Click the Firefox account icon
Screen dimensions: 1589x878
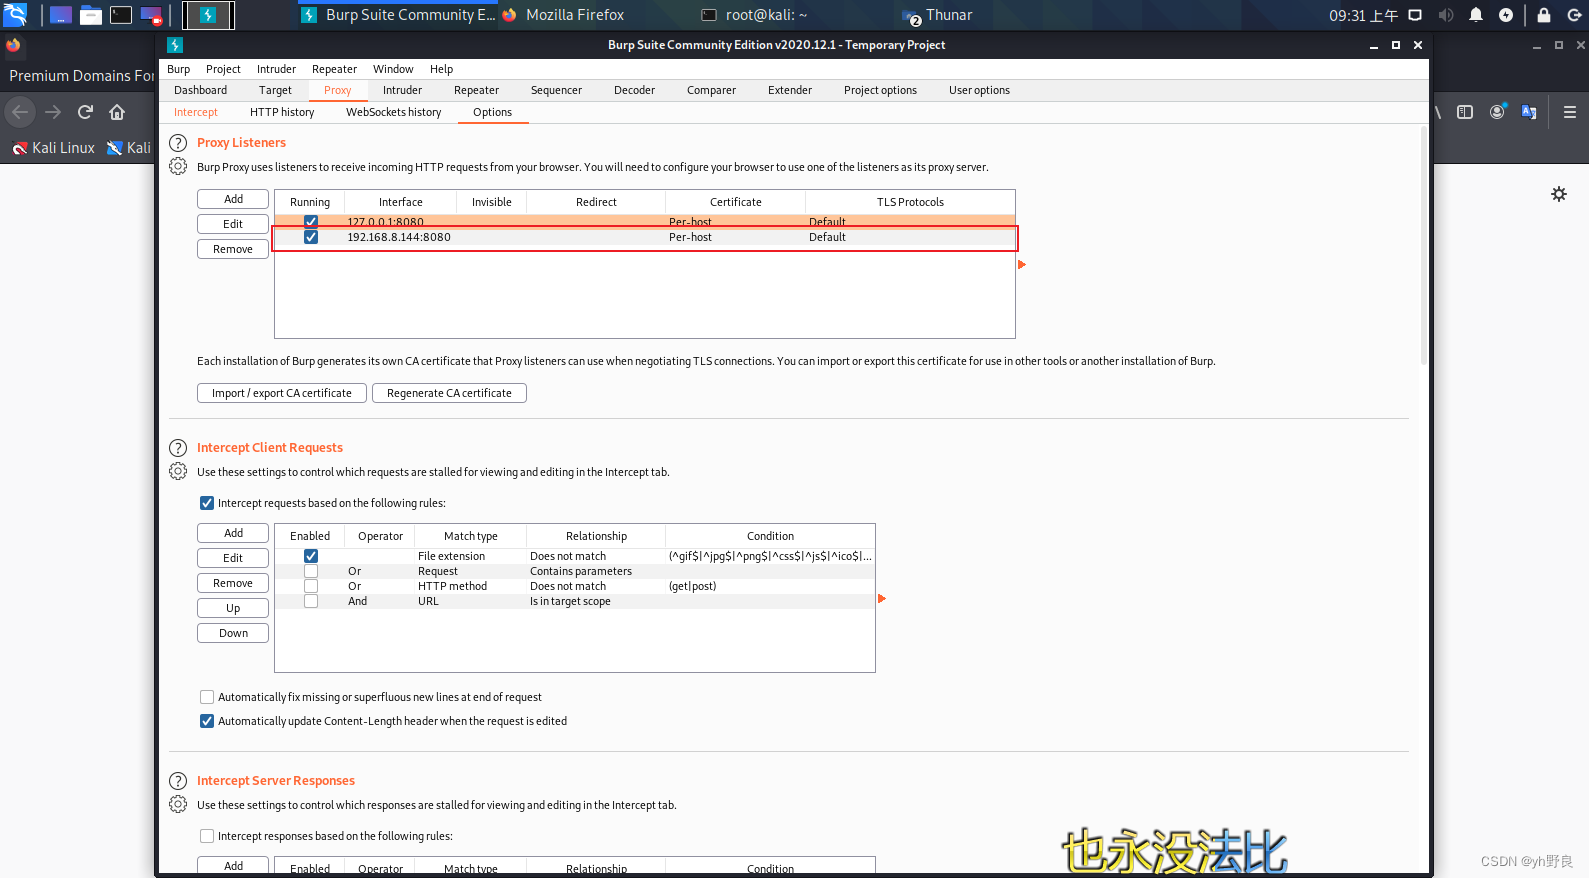(x=1497, y=112)
